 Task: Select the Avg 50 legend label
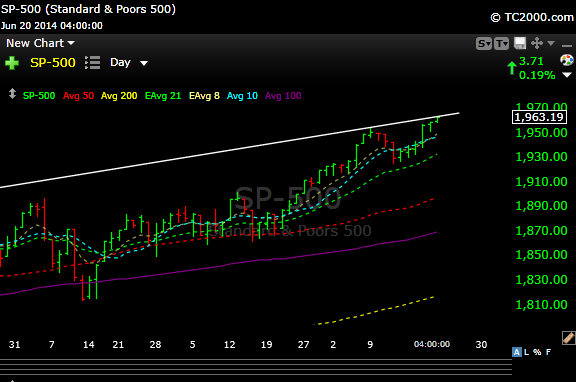coord(78,96)
